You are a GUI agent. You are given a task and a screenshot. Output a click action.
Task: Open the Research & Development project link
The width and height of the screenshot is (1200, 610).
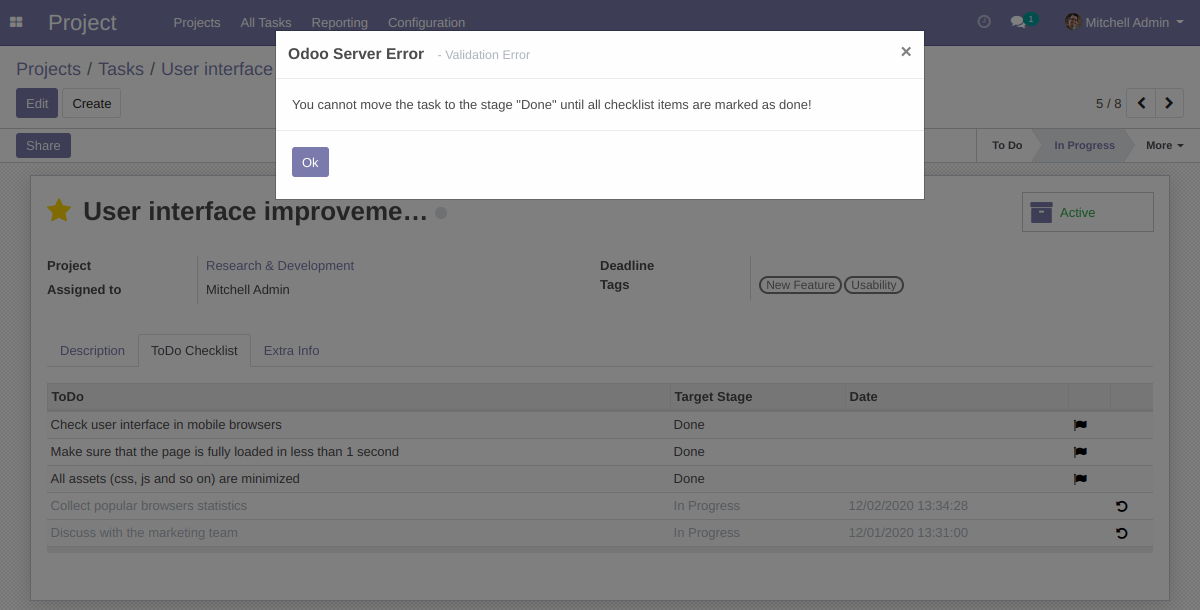(x=279, y=265)
